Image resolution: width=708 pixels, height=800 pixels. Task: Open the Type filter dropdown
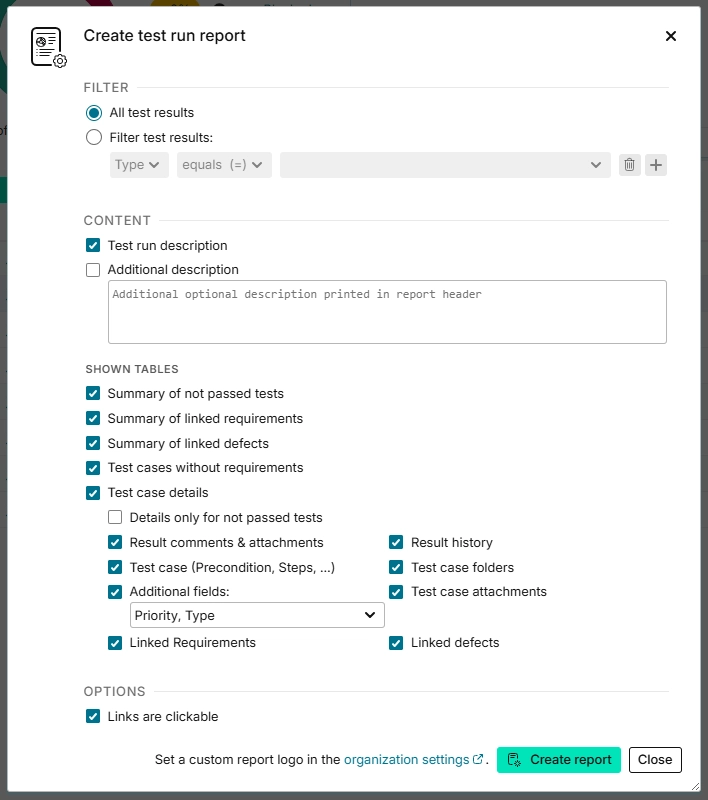click(139, 164)
